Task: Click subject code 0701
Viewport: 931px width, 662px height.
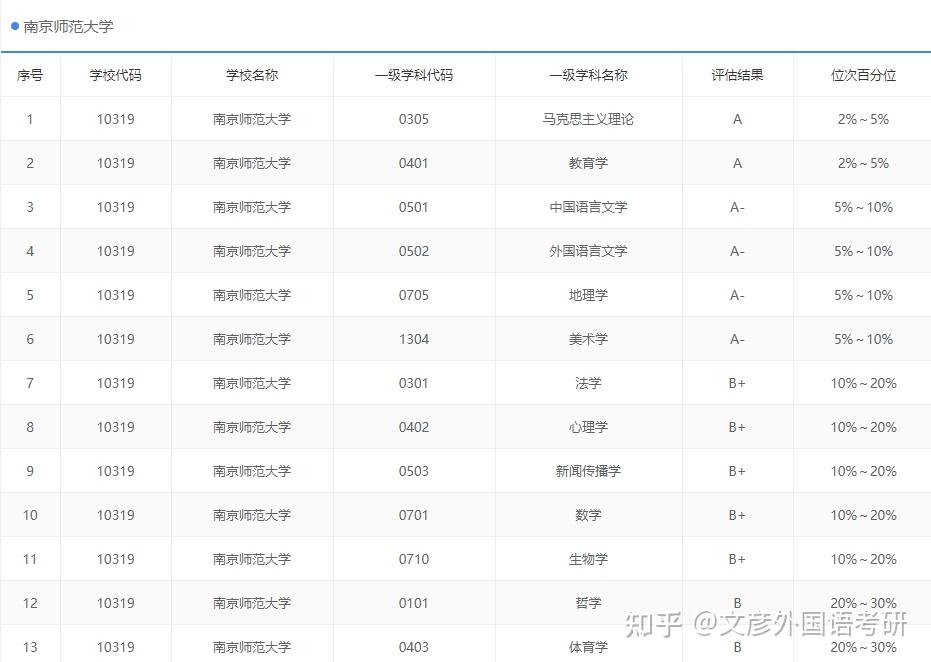Action: pos(414,515)
